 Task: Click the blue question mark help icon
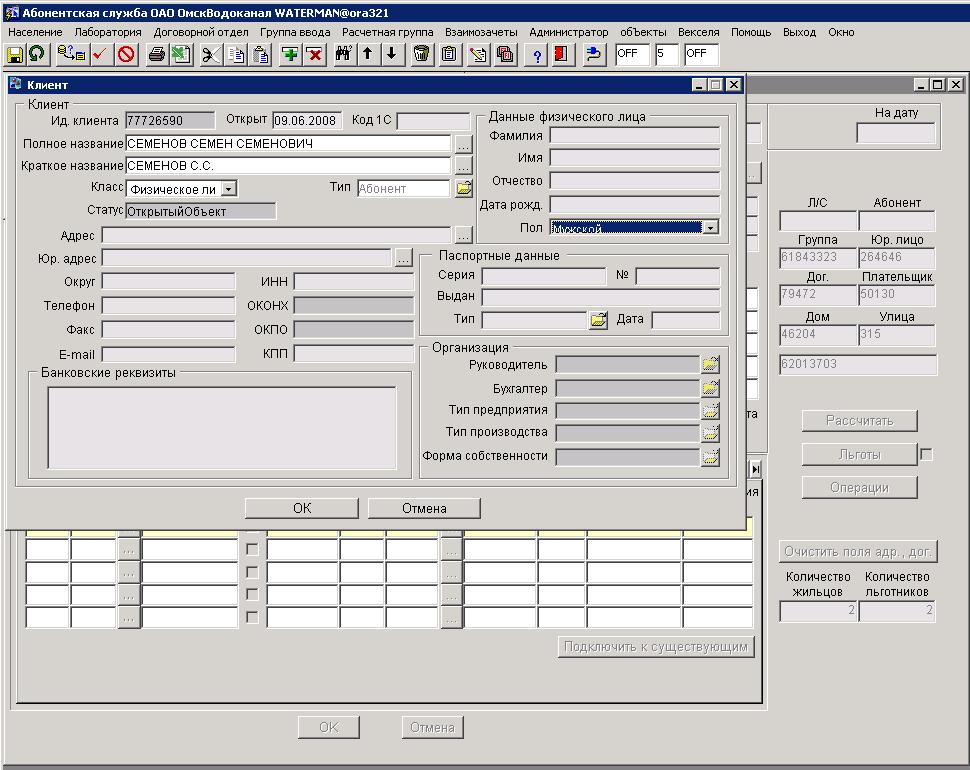(537, 54)
